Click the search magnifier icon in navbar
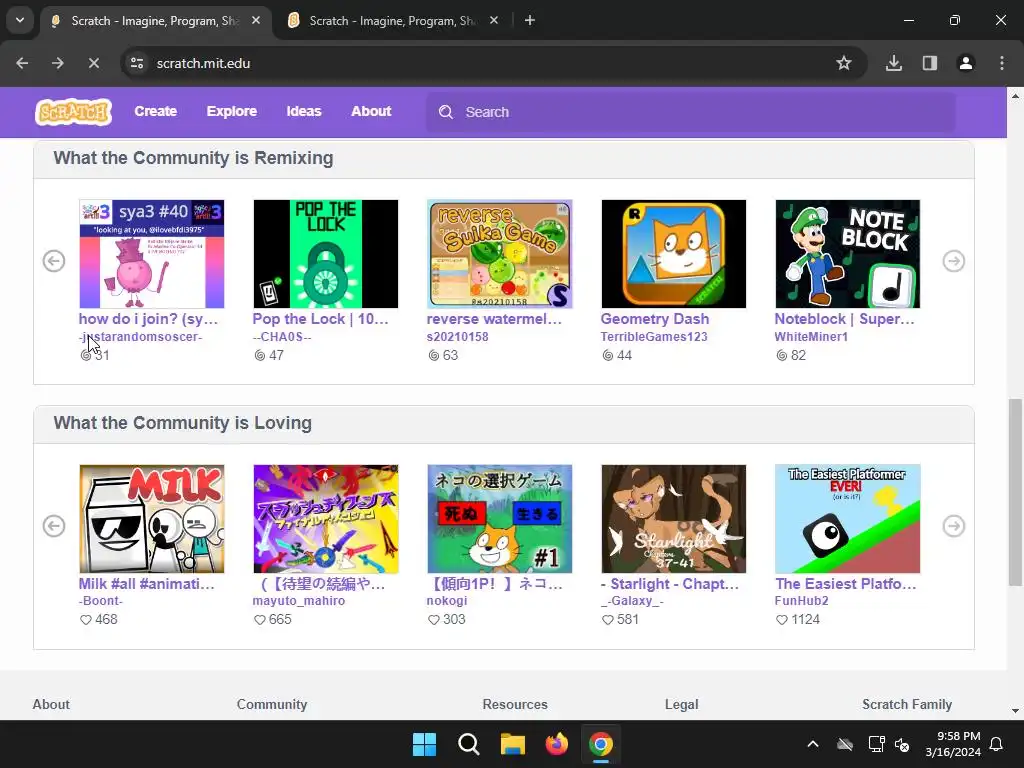Viewport: 1024px width, 768px height. click(446, 112)
